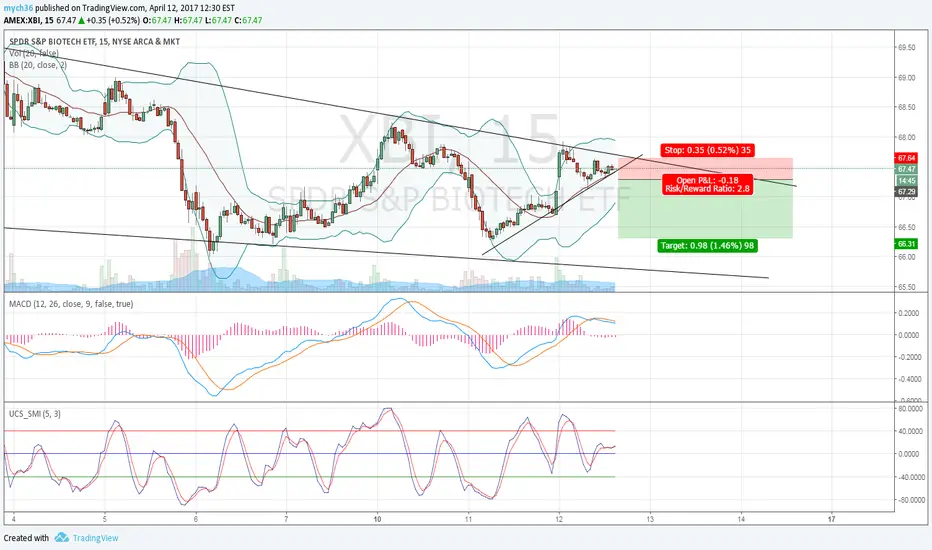The image size is (932, 550).
Task: Click the AMEX:XBI, 15 symbol header text
Action: coord(28,20)
